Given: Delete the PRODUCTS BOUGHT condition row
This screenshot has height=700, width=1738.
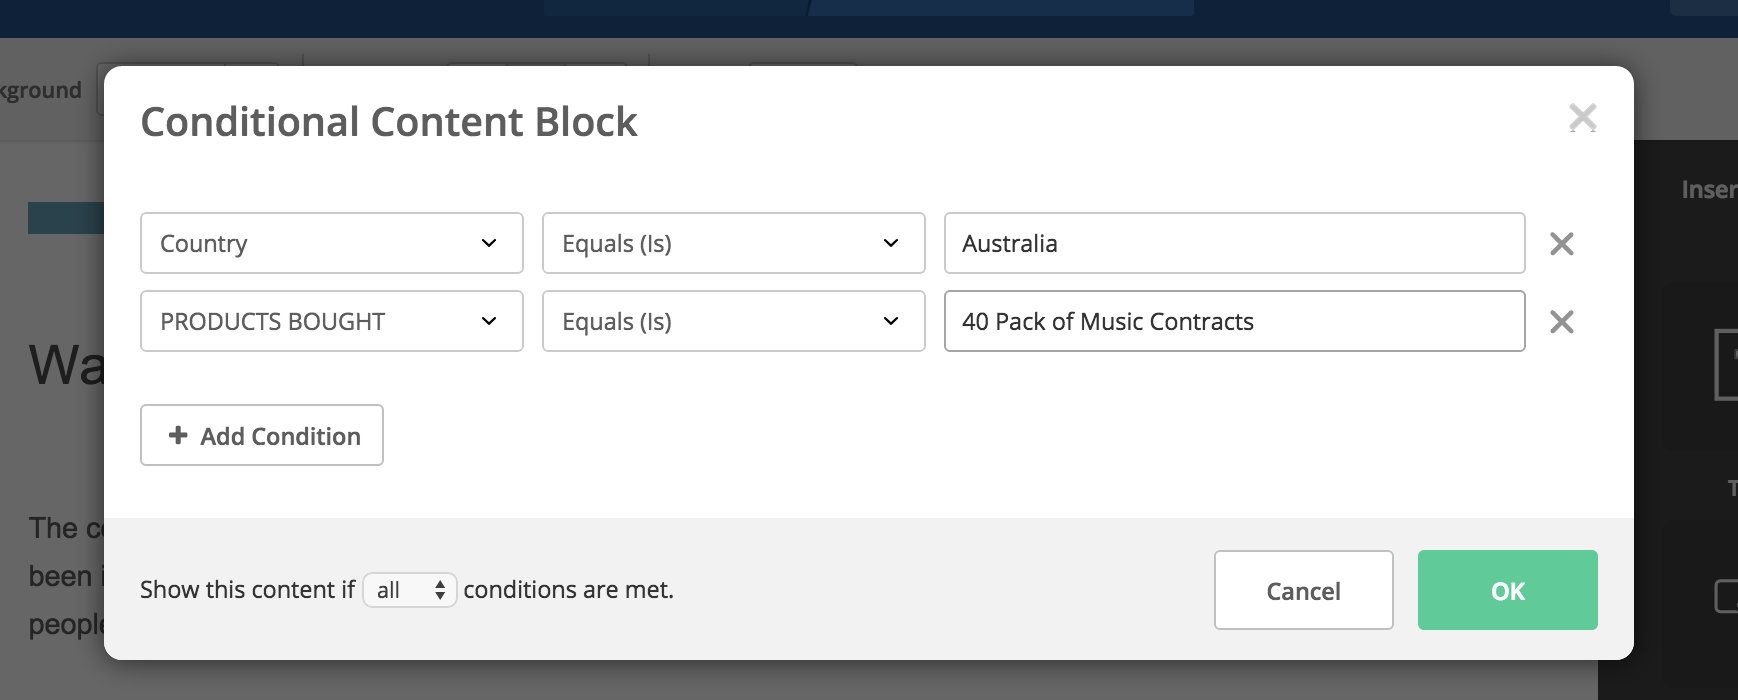Looking at the screenshot, I should coord(1561,322).
